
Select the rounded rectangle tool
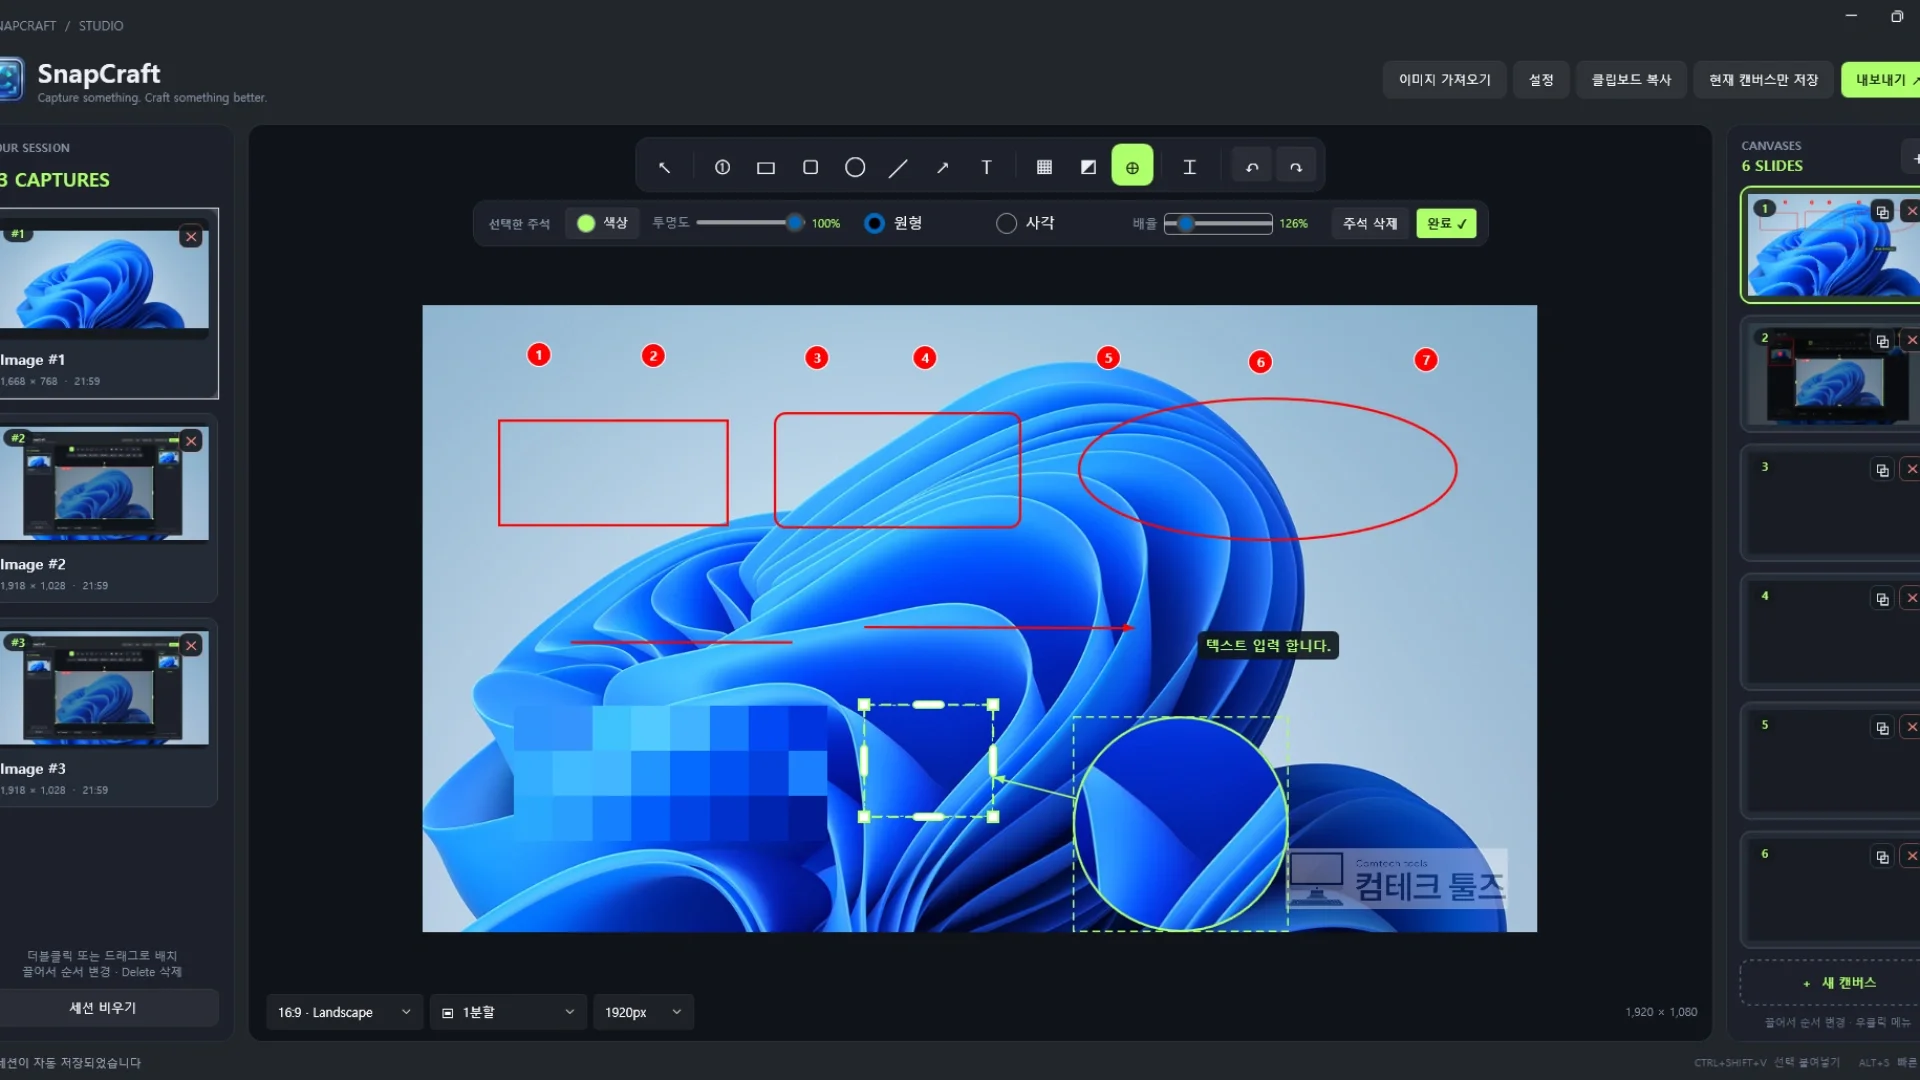click(811, 167)
